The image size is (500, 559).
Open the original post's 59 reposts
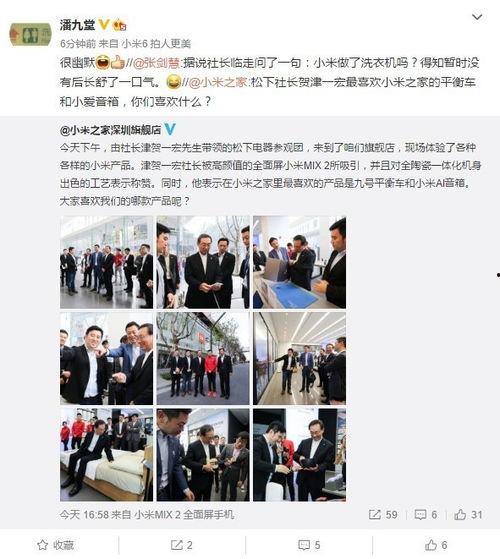click(x=383, y=514)
